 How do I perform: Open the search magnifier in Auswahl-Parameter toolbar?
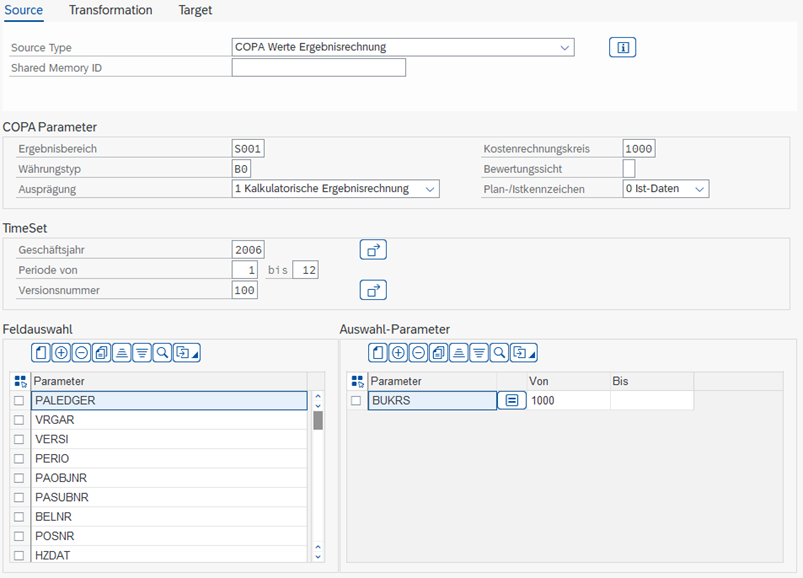pyautogui.click(x=499, y=353)
